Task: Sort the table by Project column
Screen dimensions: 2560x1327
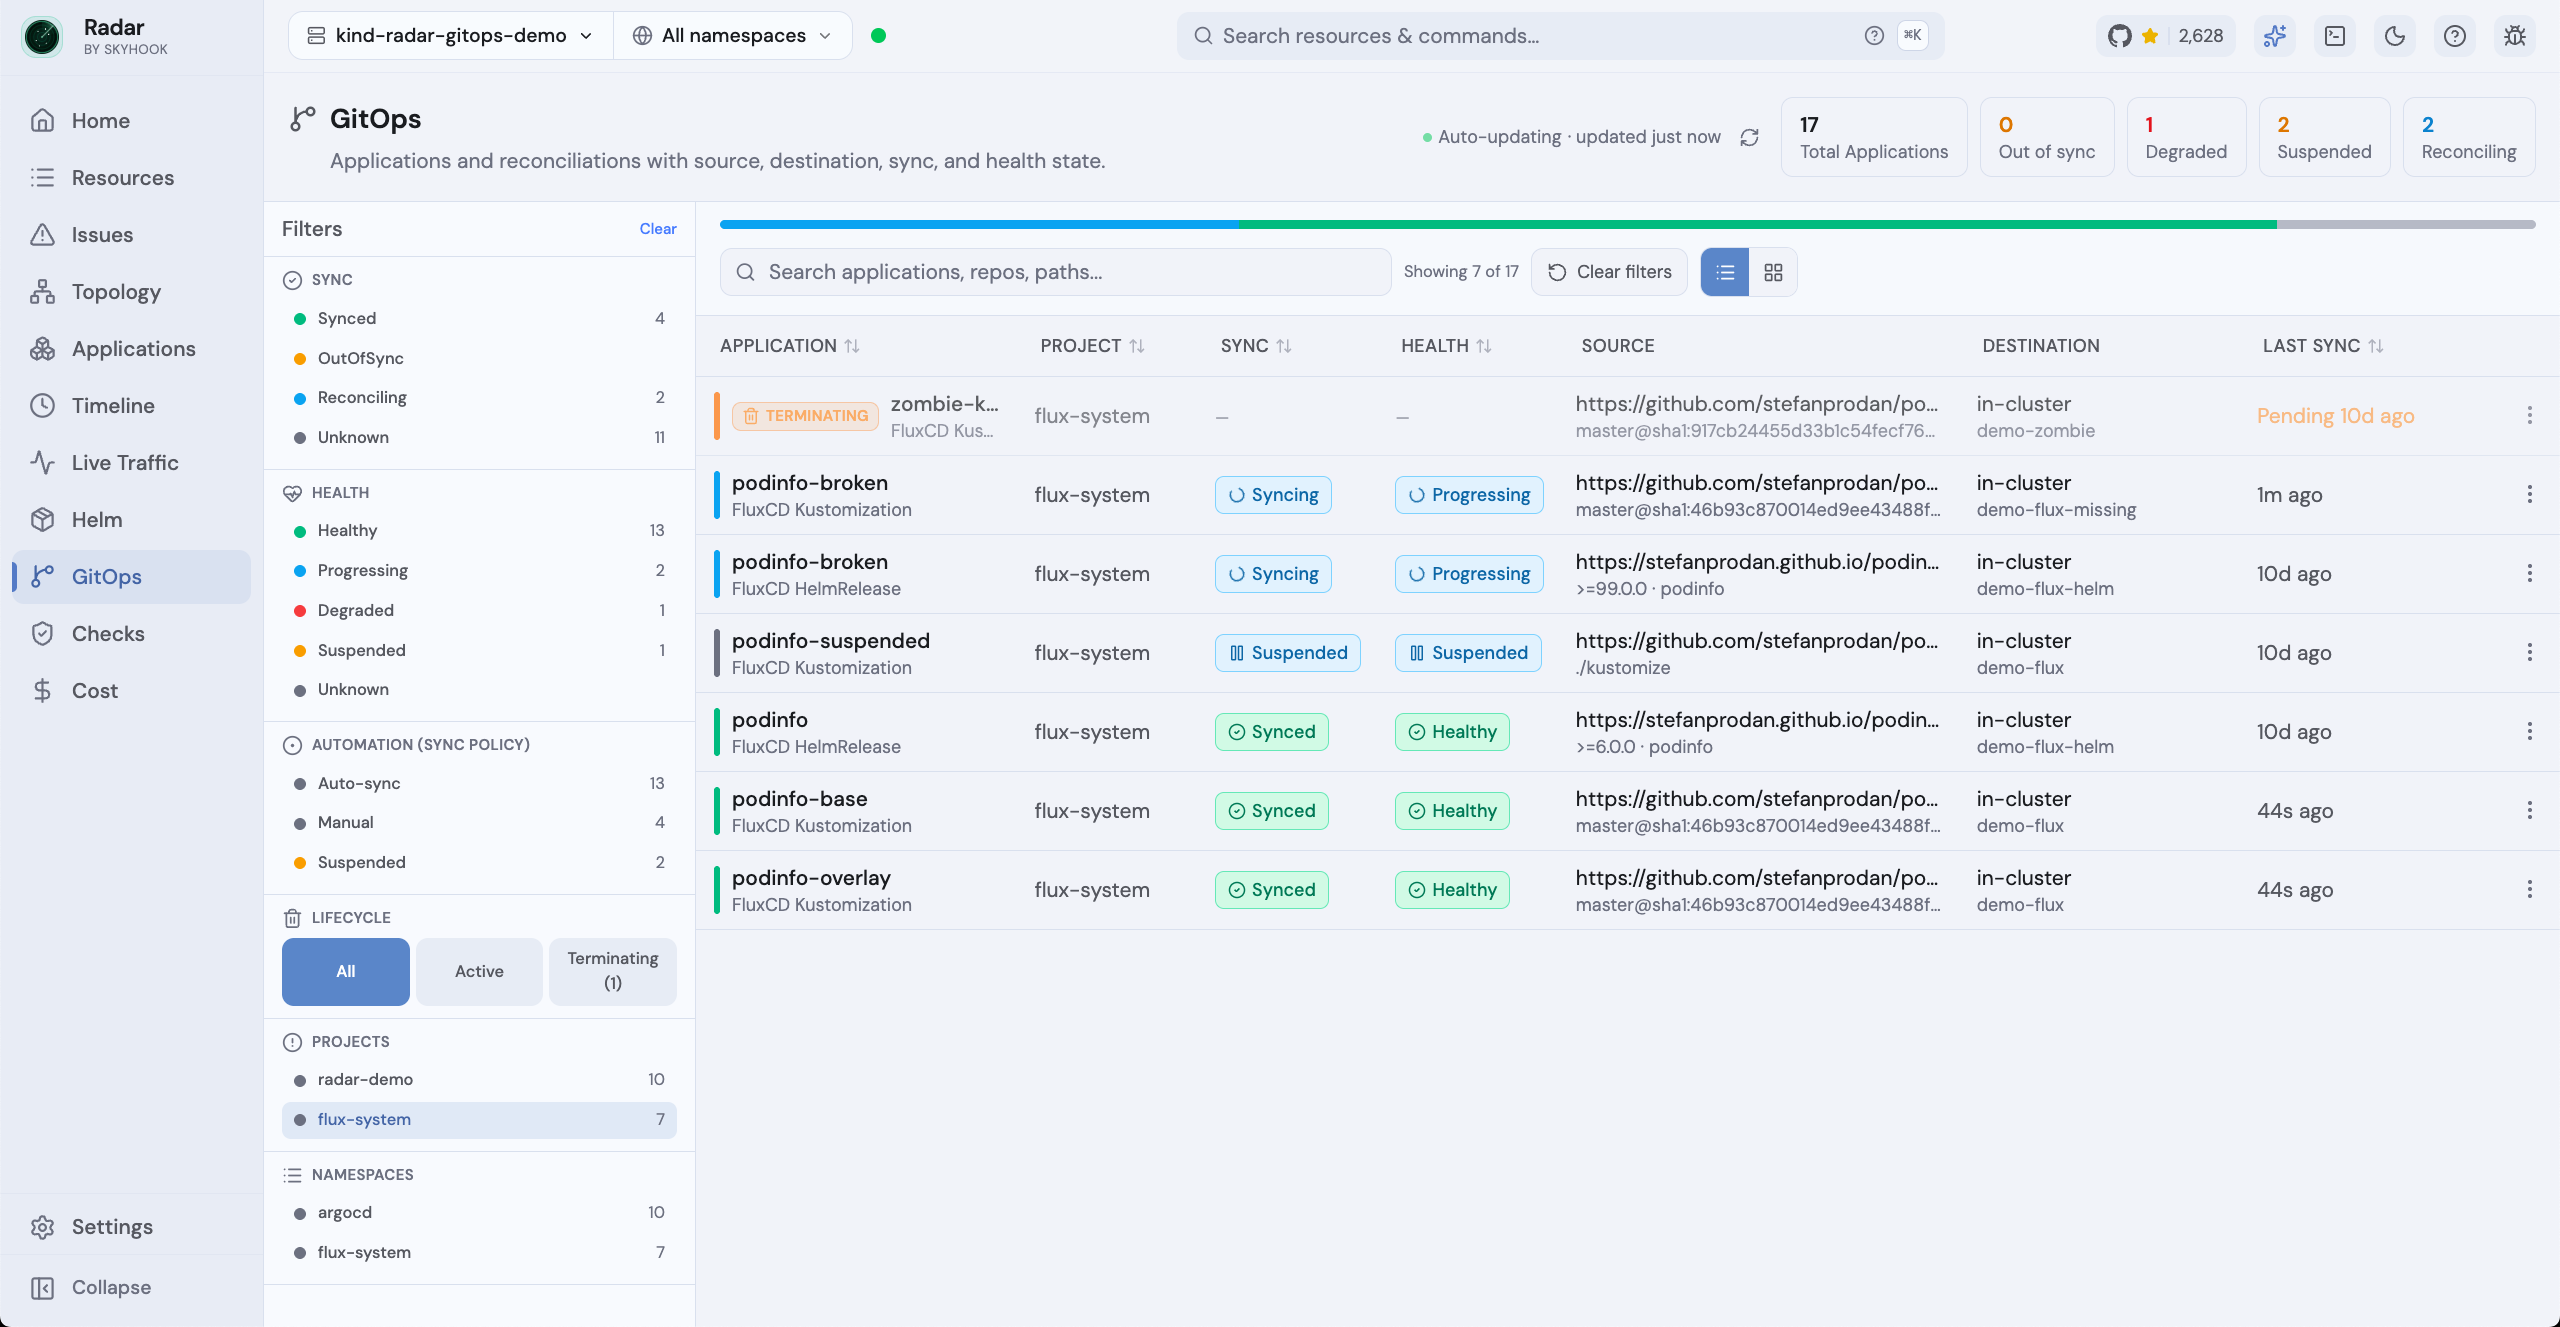Action: (x=1092, y=346)
